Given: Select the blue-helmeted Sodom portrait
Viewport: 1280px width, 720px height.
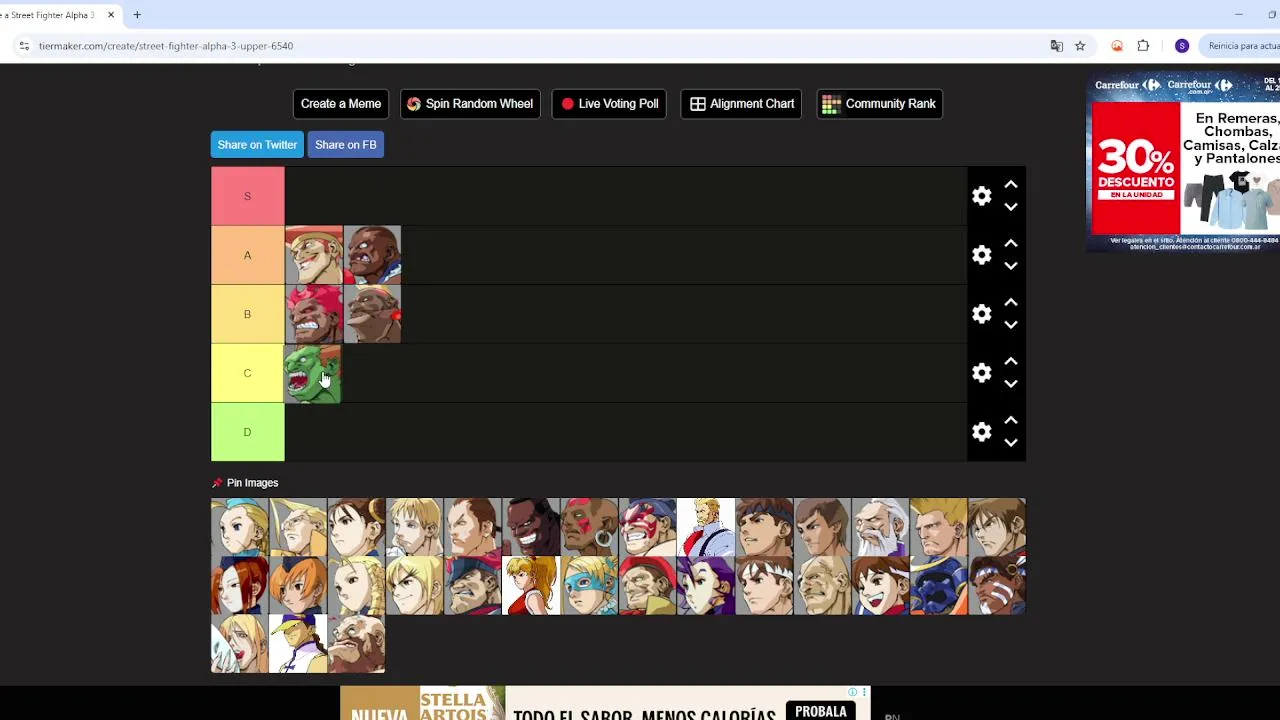Looking at the screenshot, I should (939, 585).
